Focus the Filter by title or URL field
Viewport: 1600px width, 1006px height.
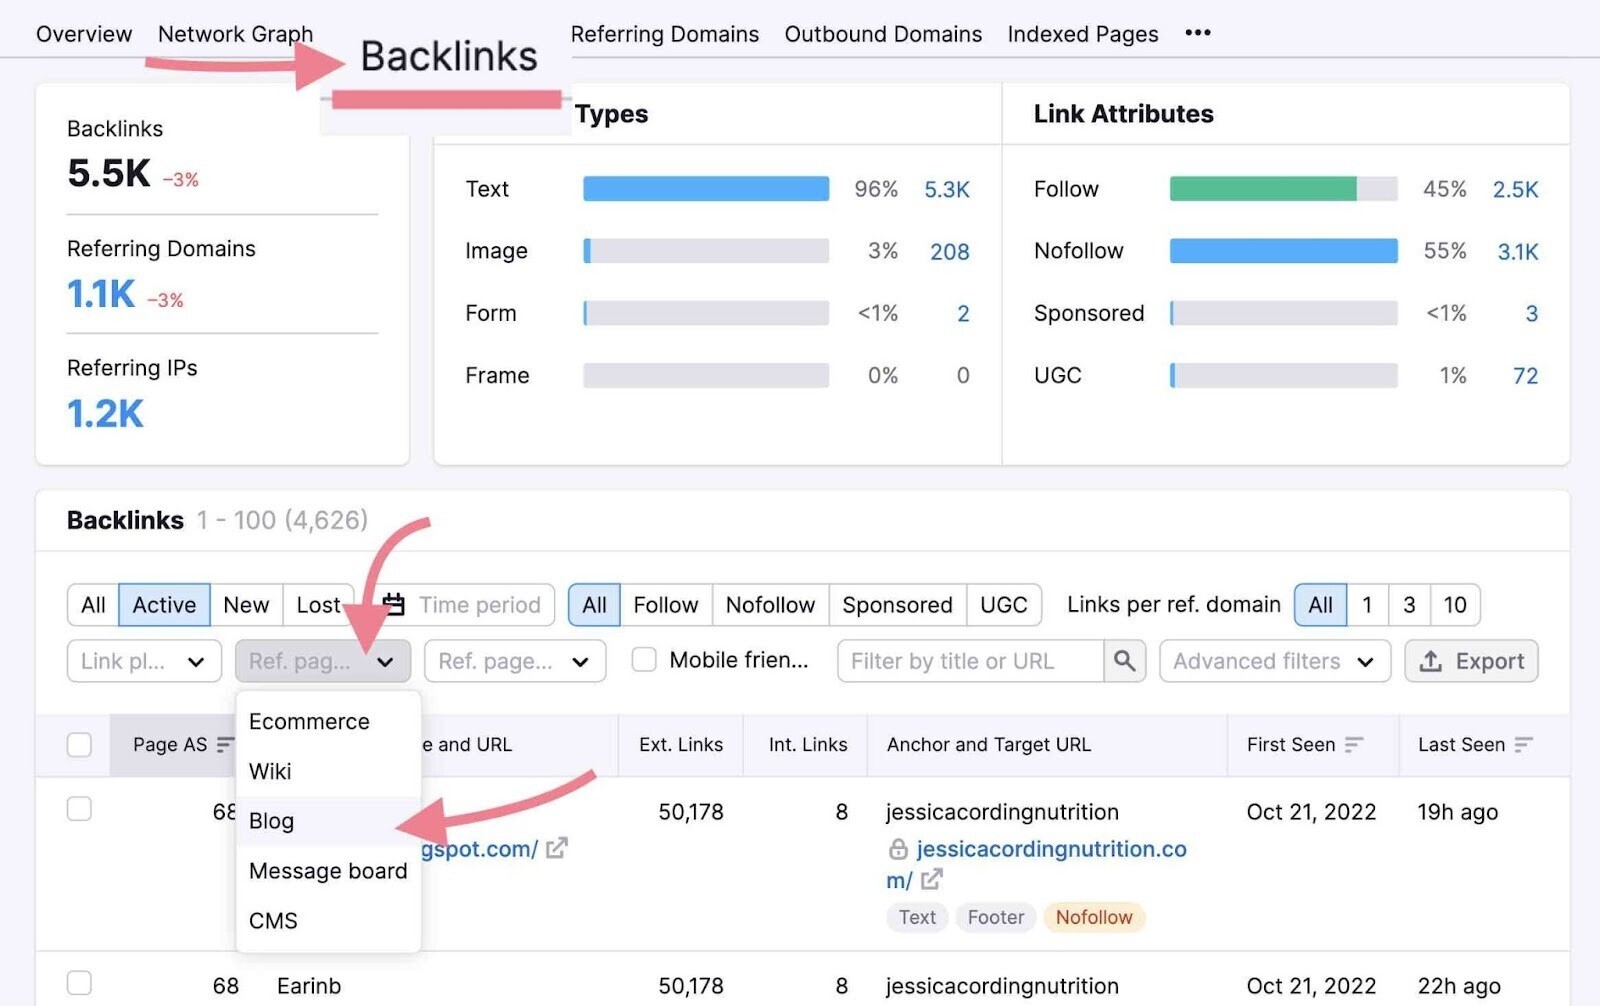pos(970,661)
